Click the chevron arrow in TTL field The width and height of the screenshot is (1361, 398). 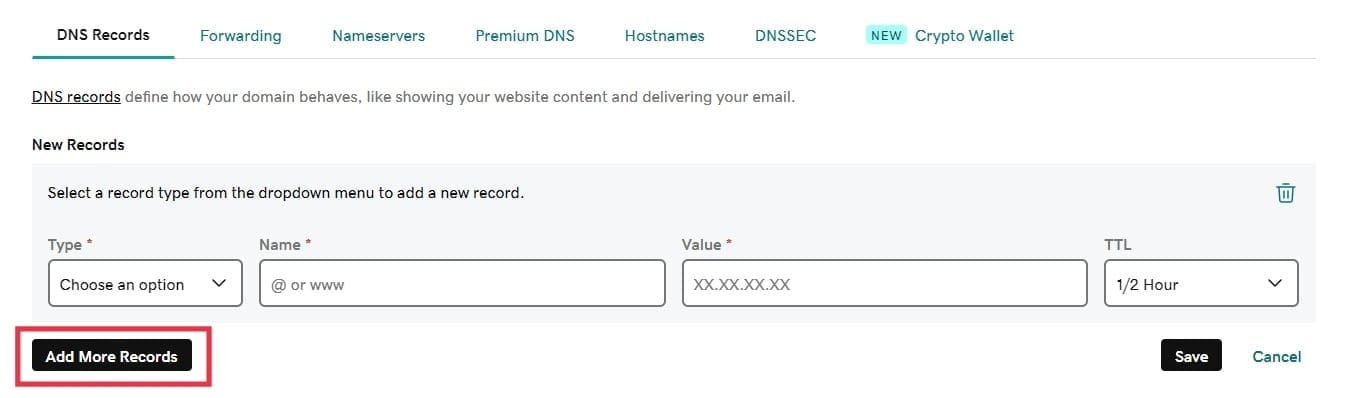(1275, 283)
